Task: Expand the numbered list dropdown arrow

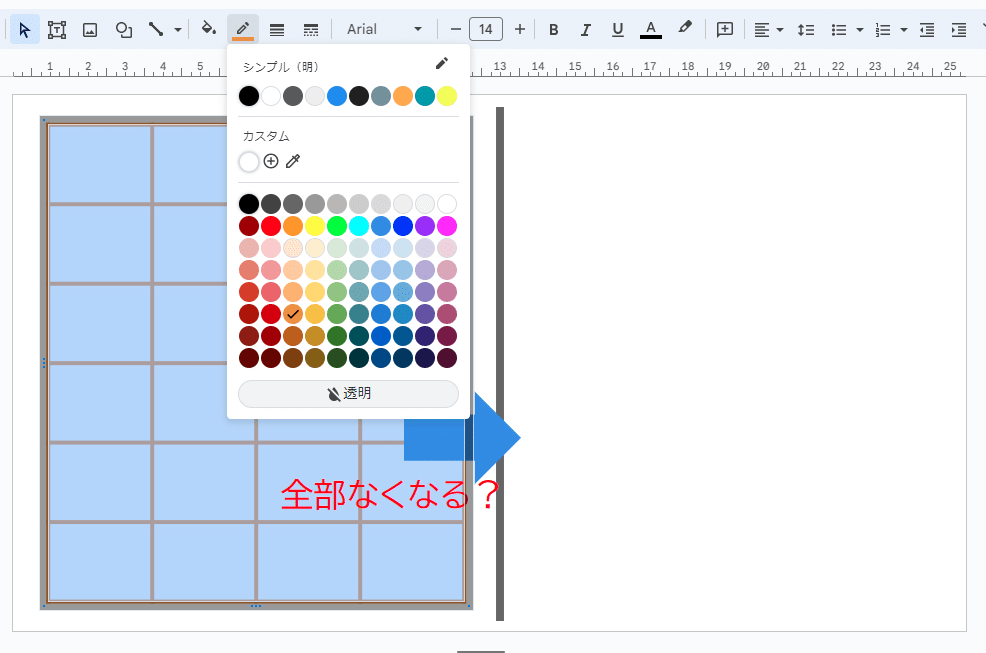Action: [x=904, y=30]
